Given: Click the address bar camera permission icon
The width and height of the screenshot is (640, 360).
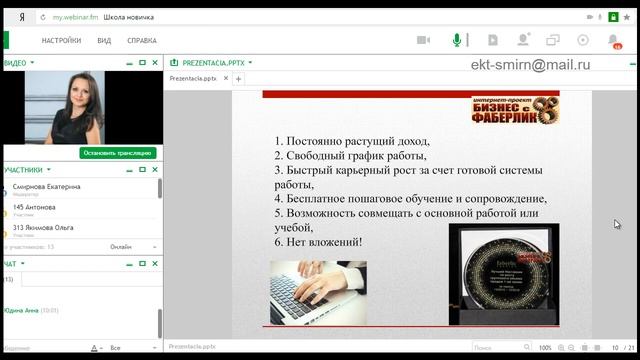Looking at the screenshot, I should click(x=590, y=17).
